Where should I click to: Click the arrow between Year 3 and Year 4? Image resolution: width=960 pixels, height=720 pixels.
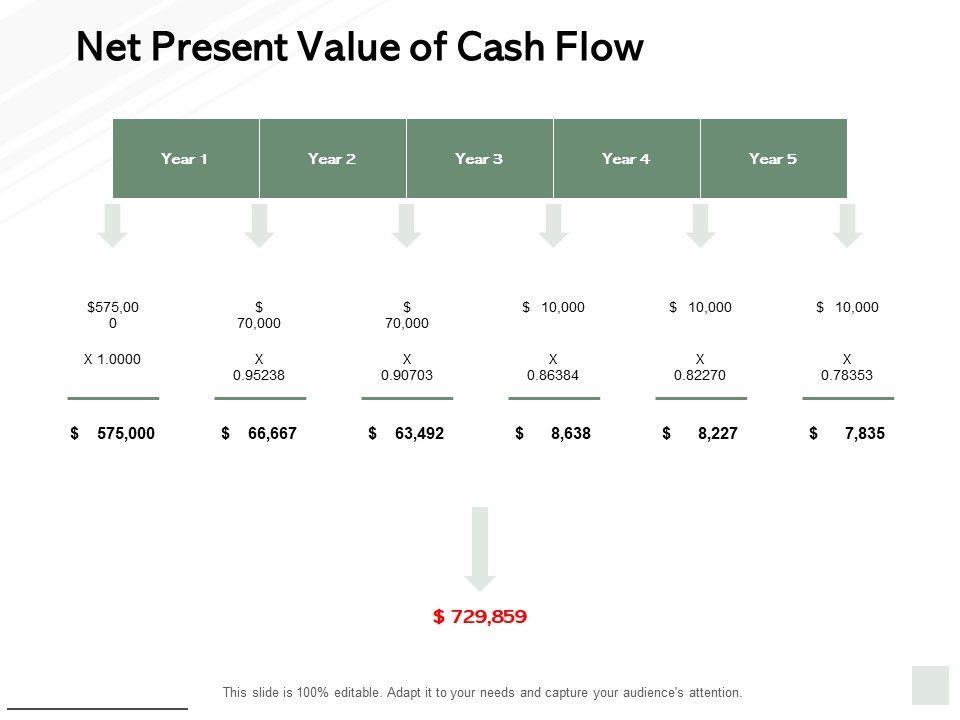coord(553,225)
